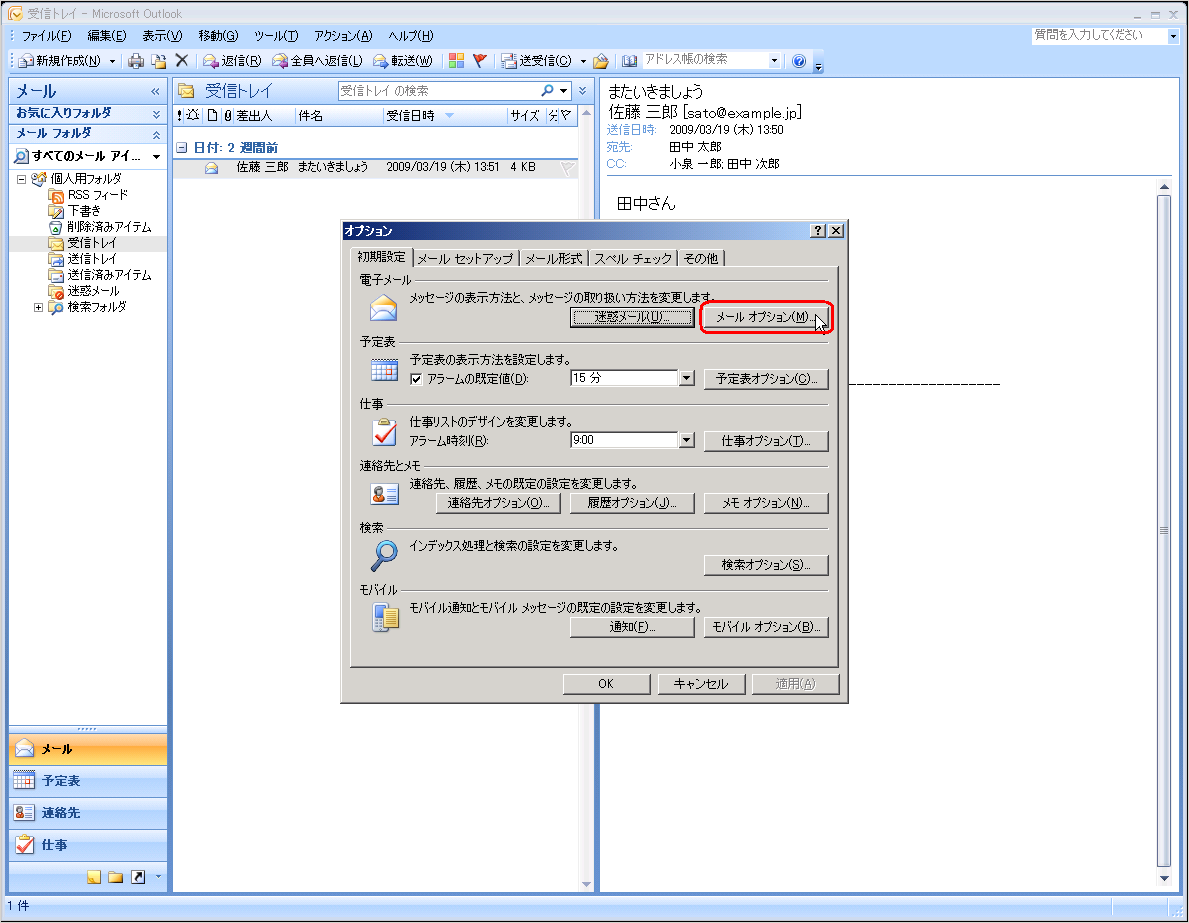Click モバイル オプション(B) button
The image size is (1189, 923).
click(766, 627)
